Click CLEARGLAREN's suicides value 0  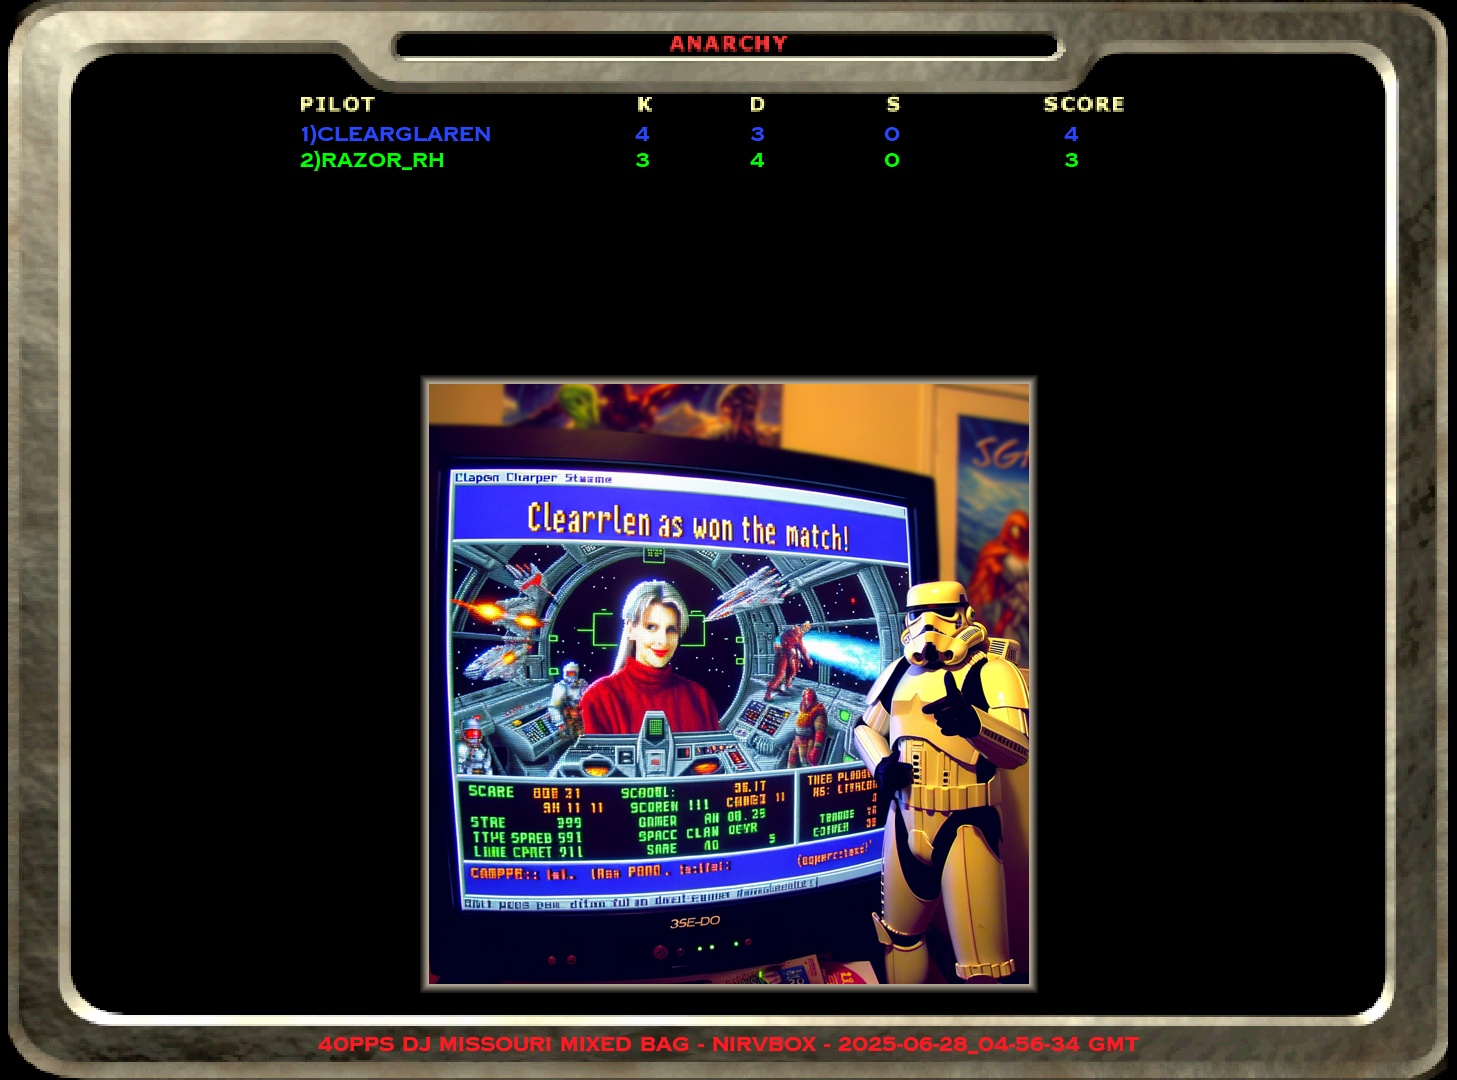tap(892, 134)
